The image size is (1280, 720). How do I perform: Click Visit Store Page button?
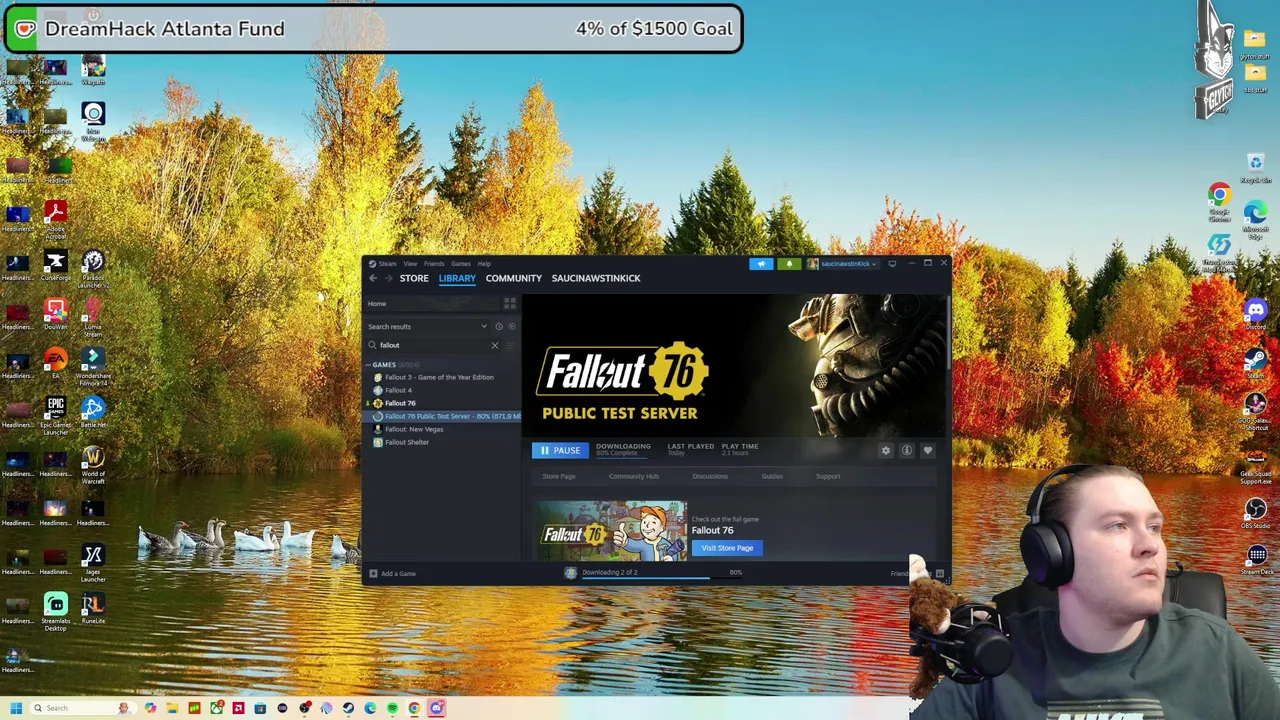click(x=727, y=549)
